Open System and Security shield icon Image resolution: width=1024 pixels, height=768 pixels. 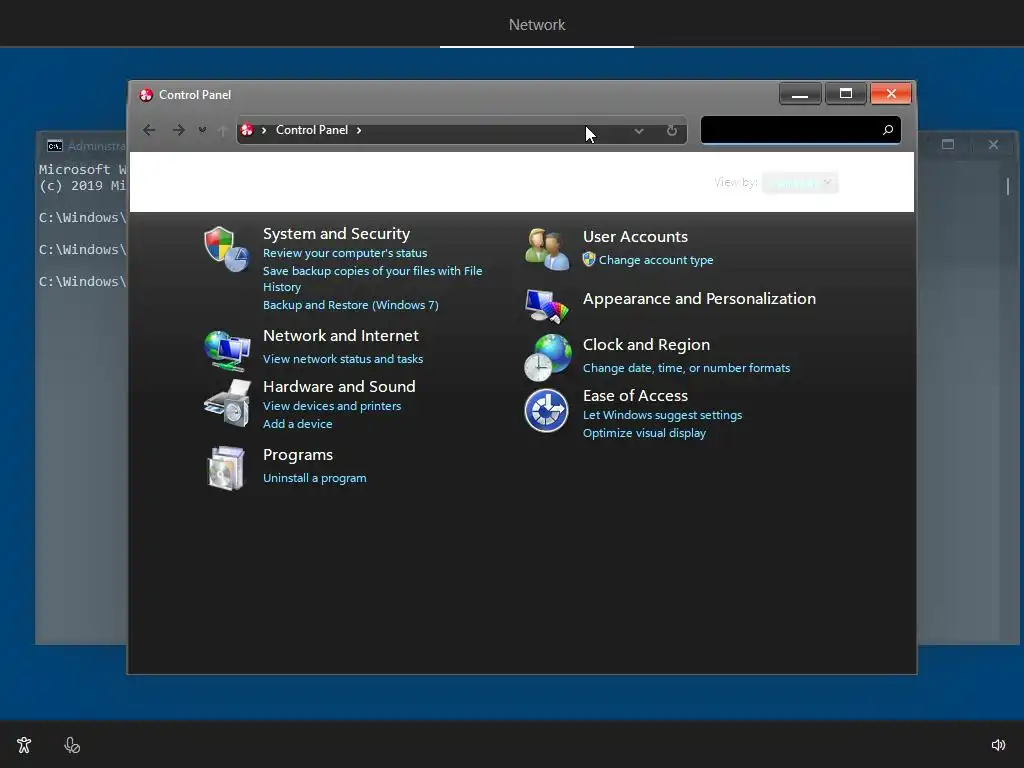(x=226, y=249)
